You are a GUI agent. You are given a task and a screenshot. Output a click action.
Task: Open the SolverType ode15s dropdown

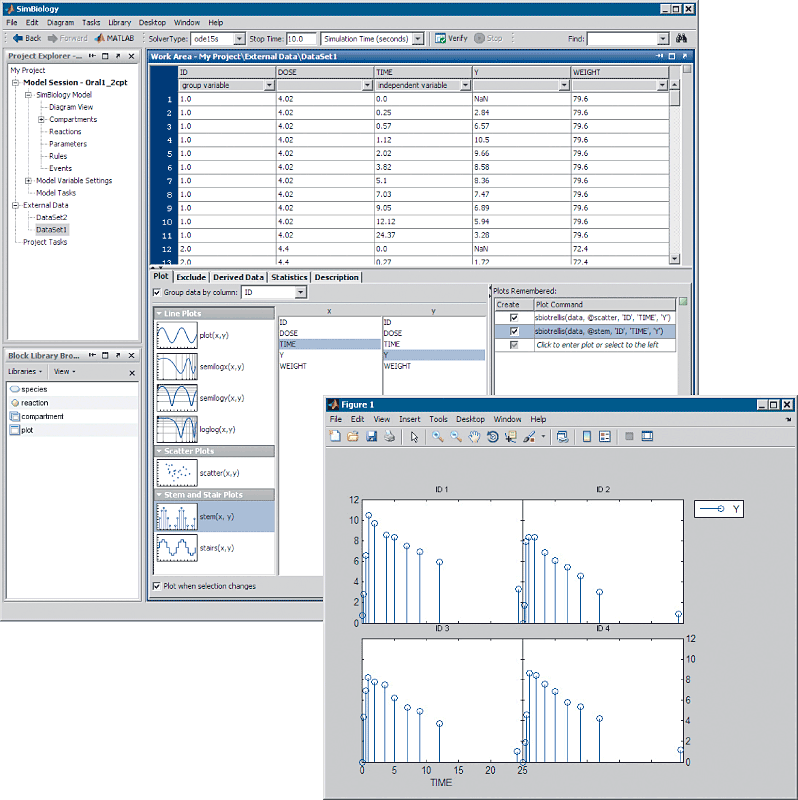(x=239, y=39)
